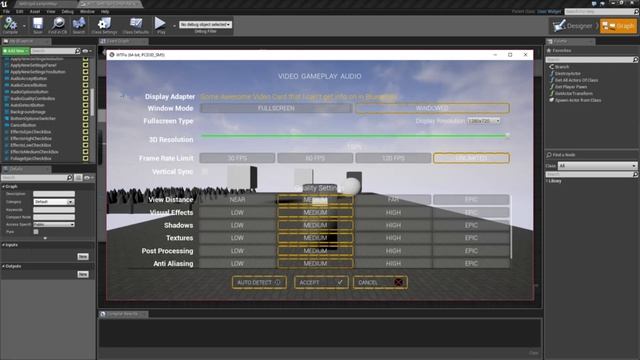Open the File menu

tap(6, 11)
